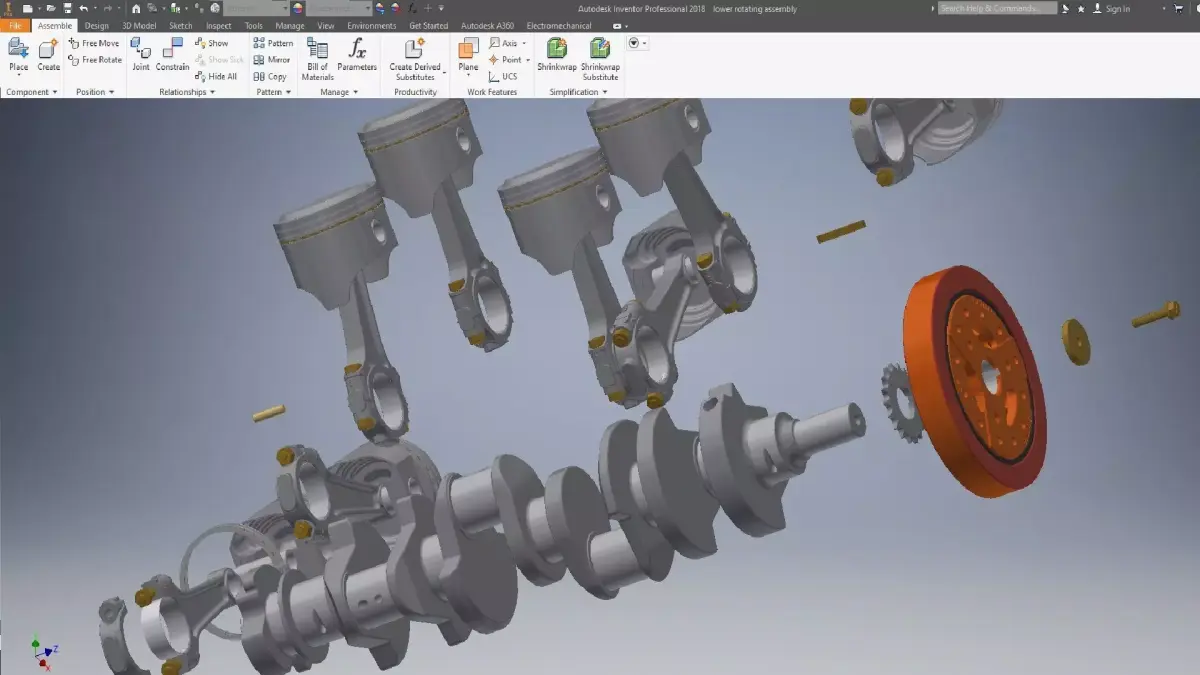Activate the Joint tool

point(141,56)
